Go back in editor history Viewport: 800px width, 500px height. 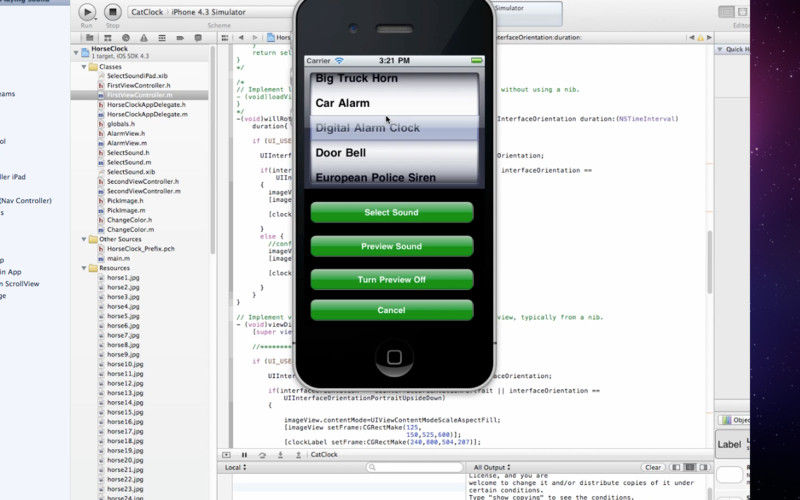(x=241, y=38)
